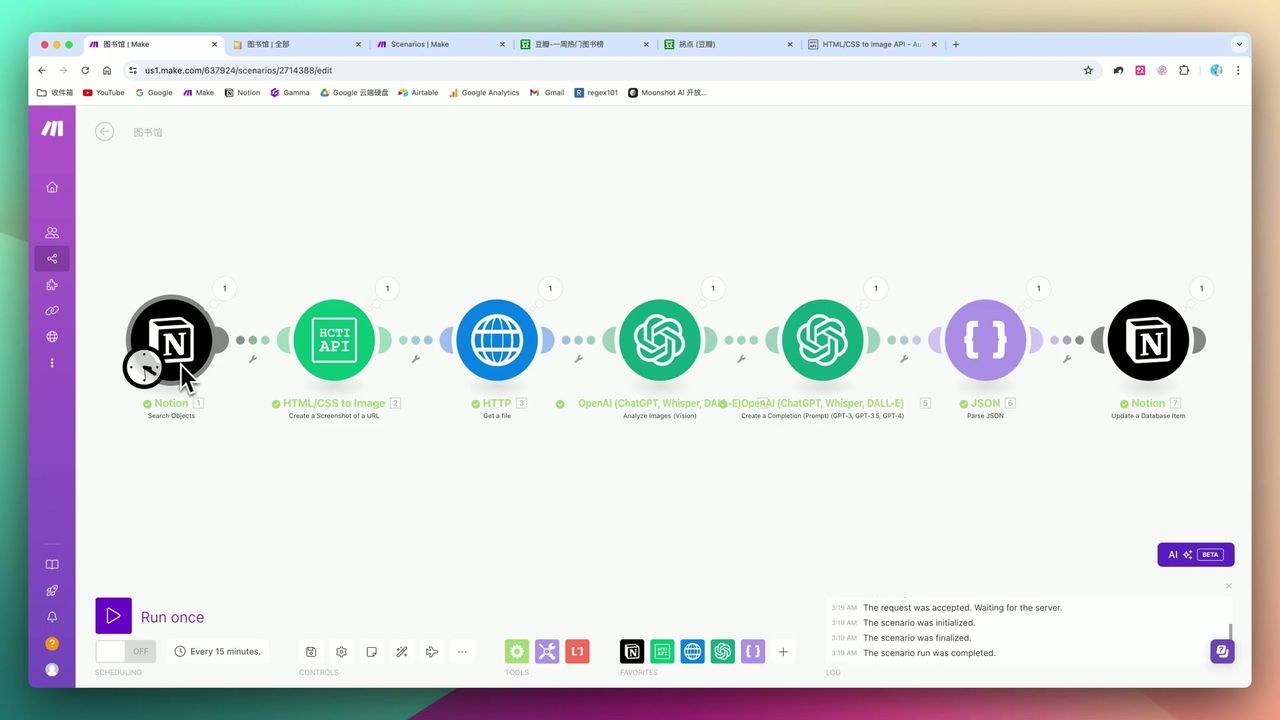Switch to the HTML/CSS to Image API tab

[x=870, y=44]
